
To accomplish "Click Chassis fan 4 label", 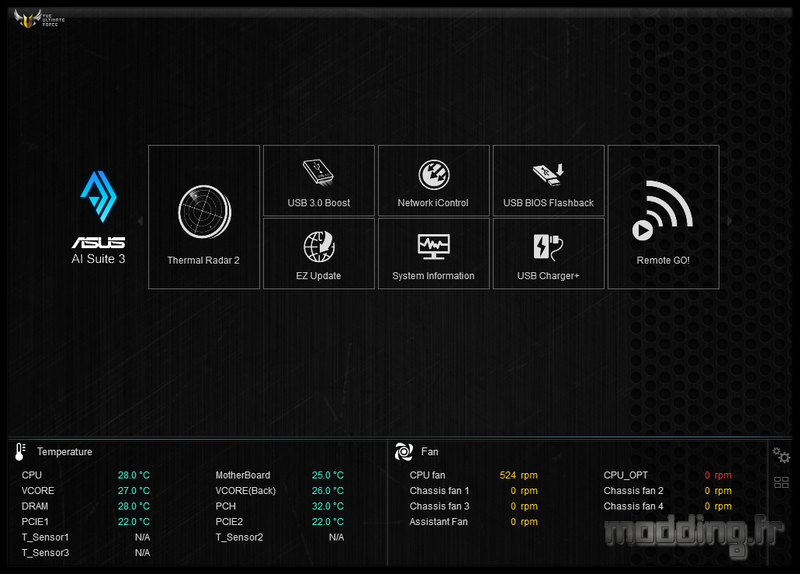I will click(634, 506).
